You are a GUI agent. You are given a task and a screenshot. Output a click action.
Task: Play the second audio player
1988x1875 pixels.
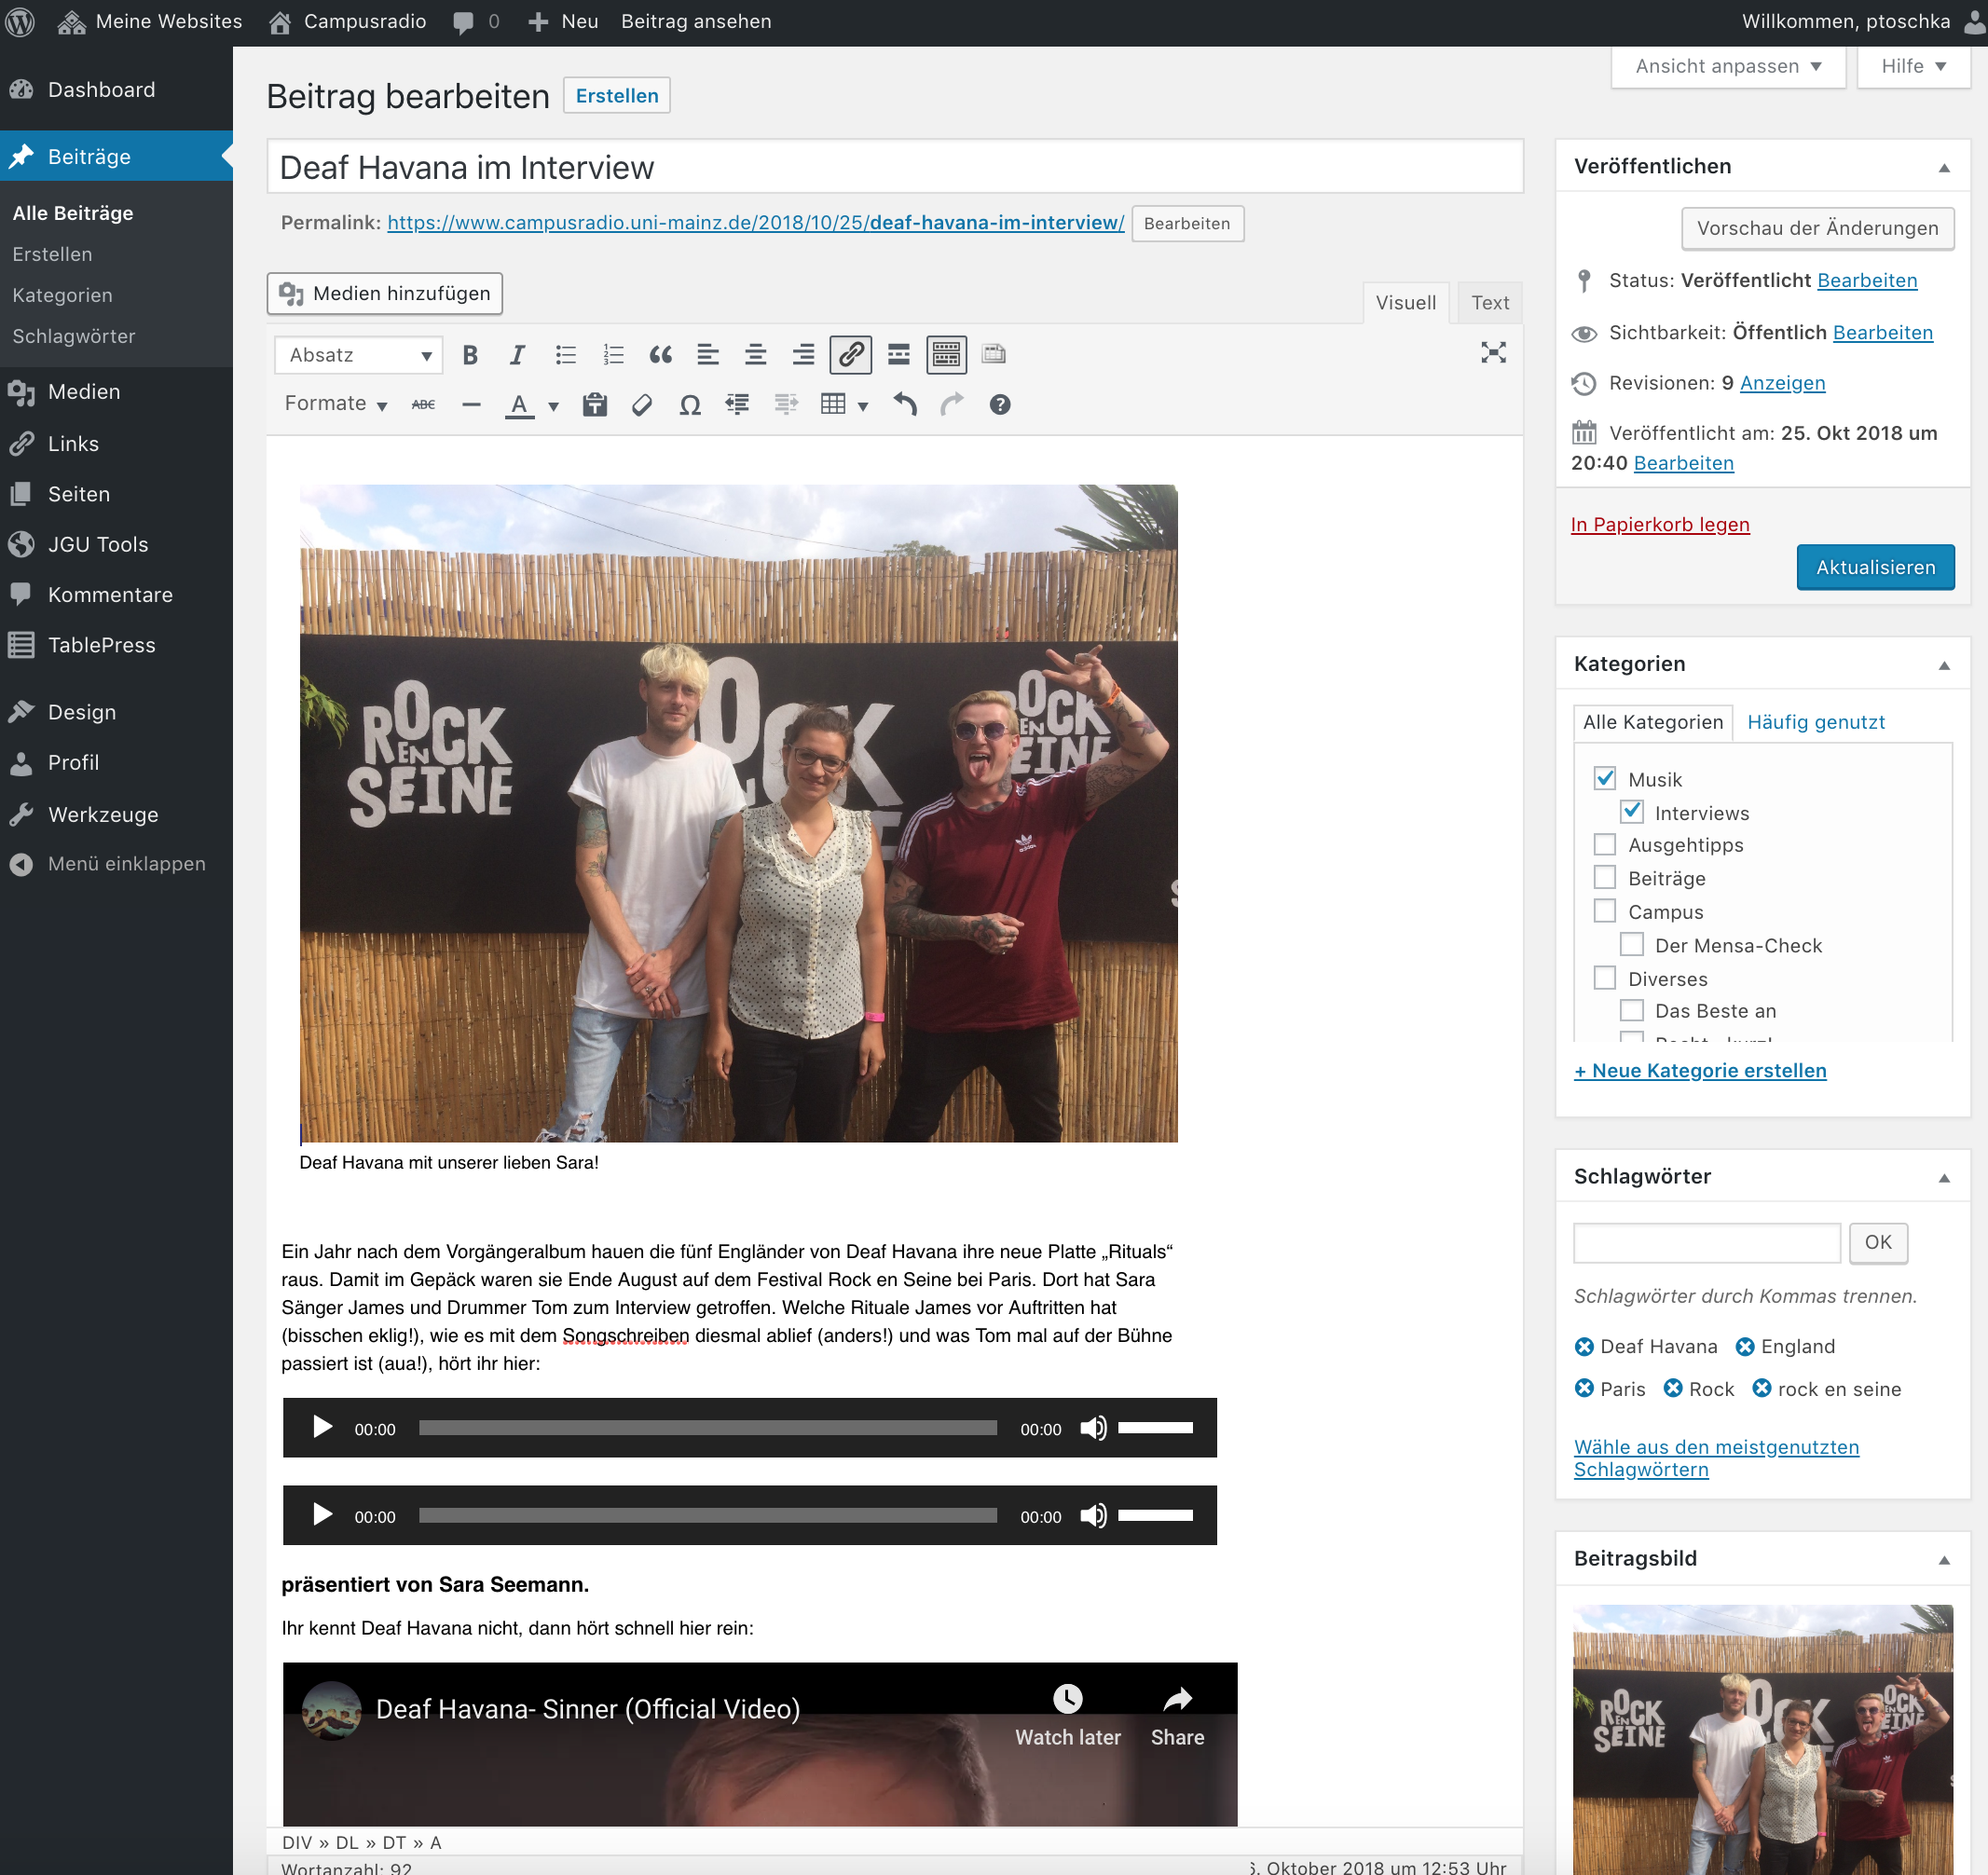pos(322,1515)
